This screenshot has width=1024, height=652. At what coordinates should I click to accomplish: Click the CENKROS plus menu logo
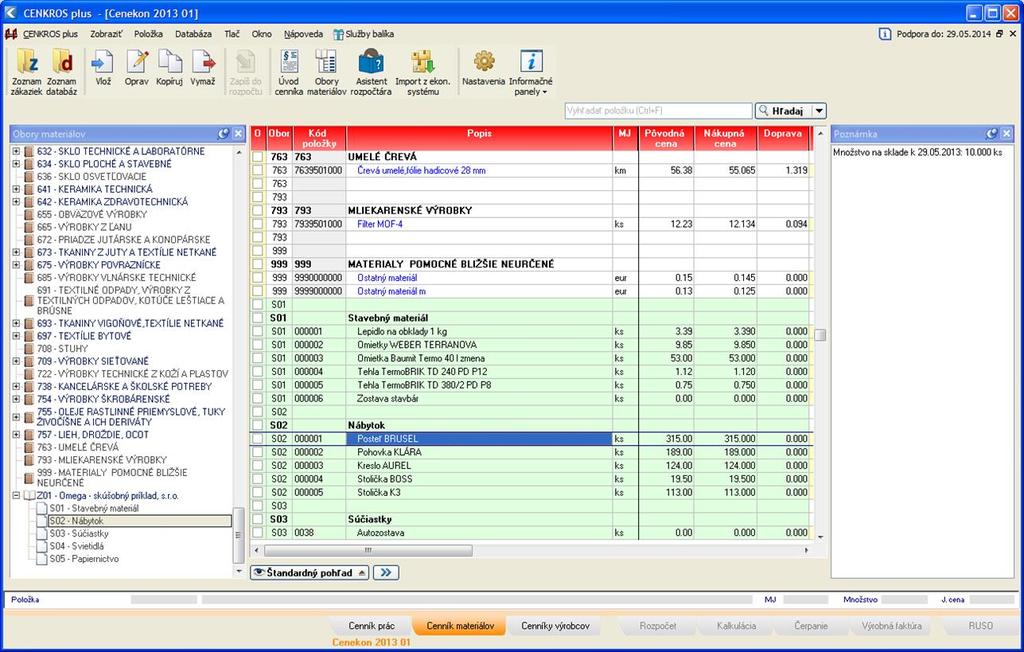click(11, 34)
